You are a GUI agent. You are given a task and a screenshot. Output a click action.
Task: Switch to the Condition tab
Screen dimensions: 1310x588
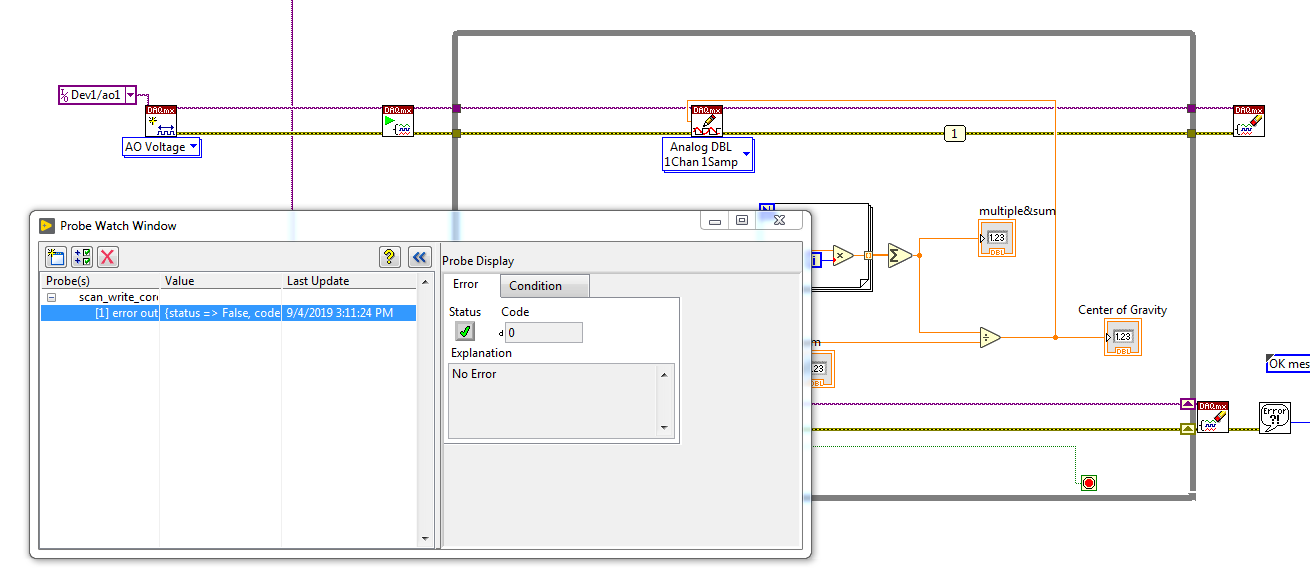click(545, 286)
